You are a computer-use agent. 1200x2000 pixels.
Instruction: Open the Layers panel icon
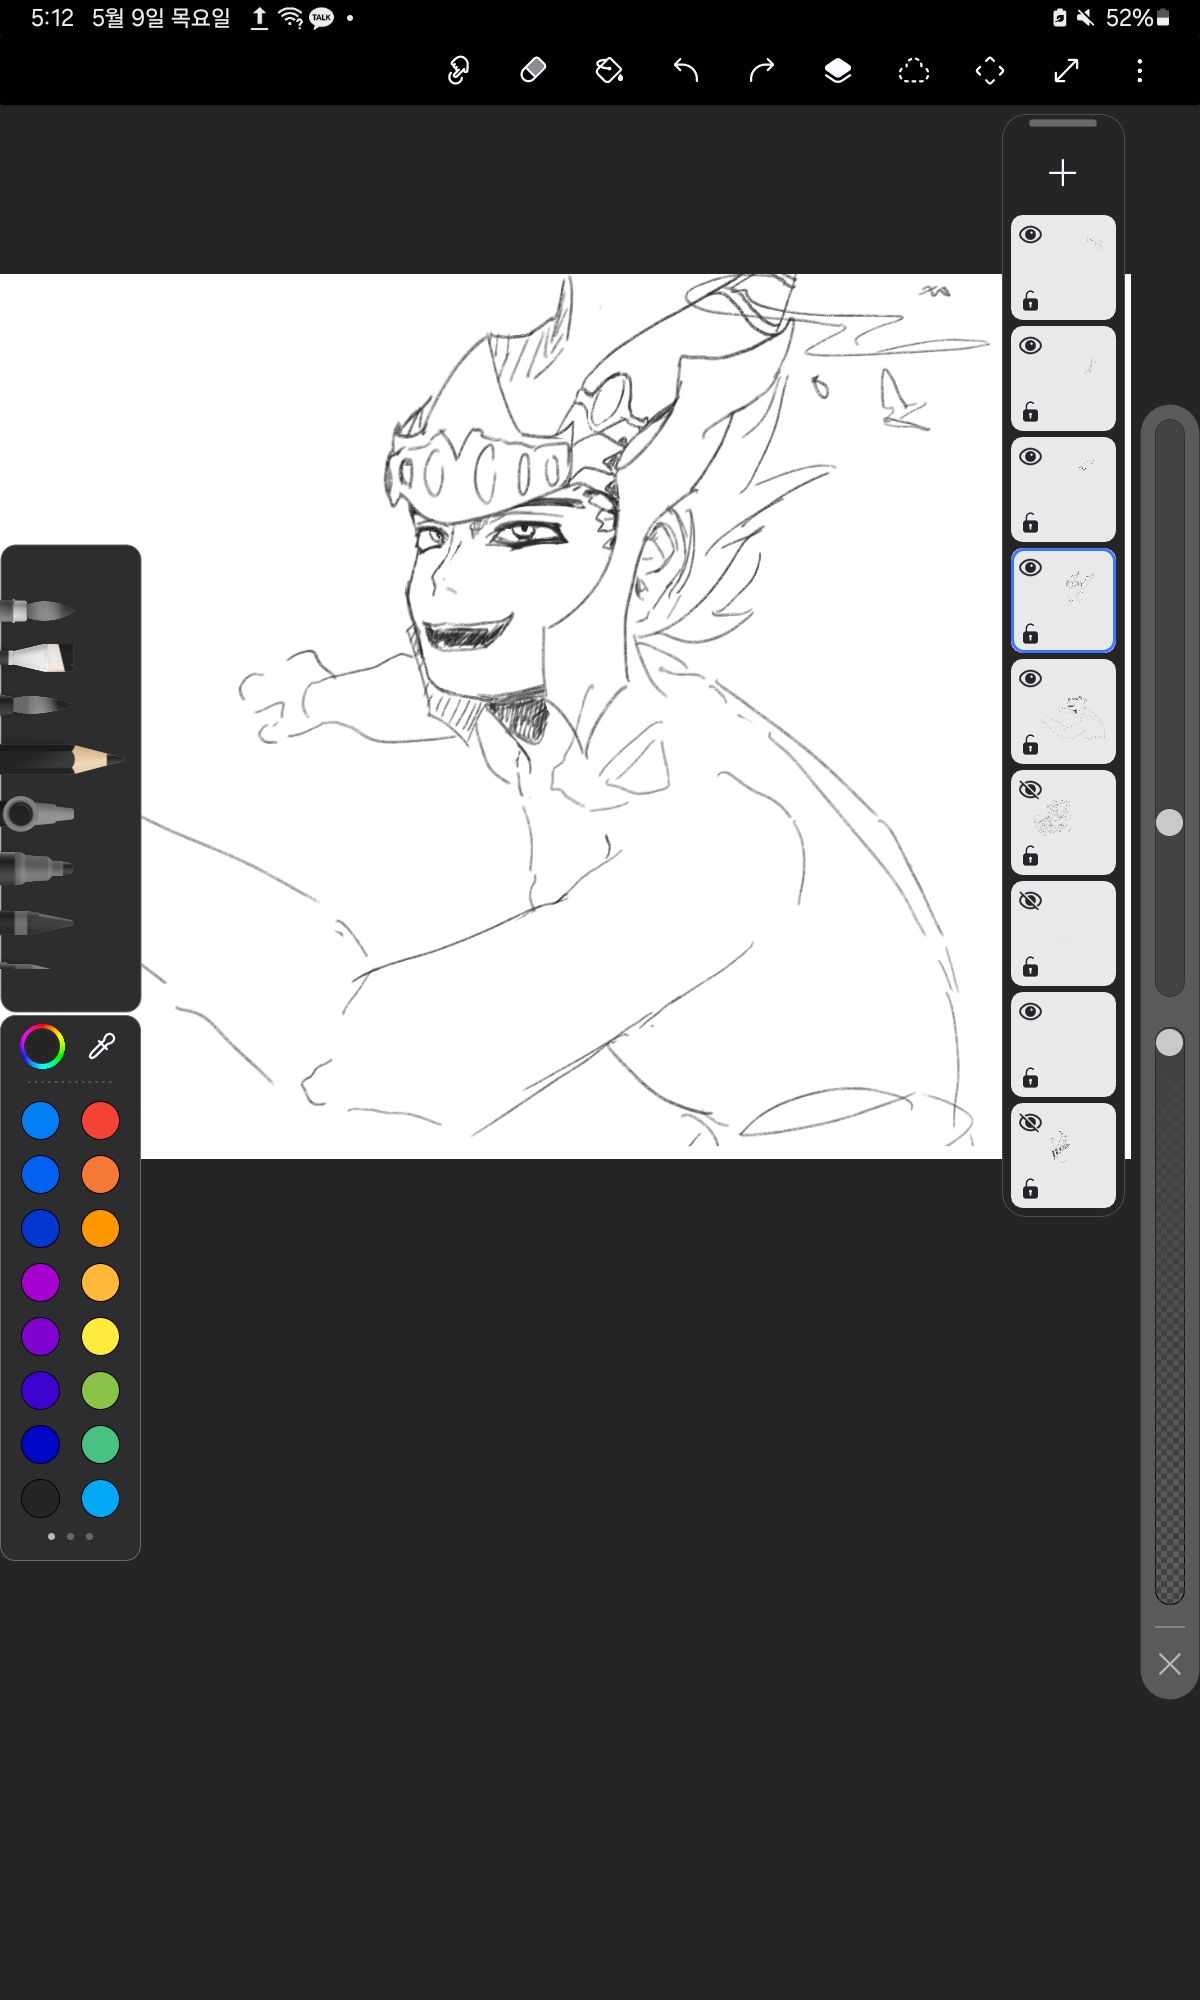(x=838, y=70)
